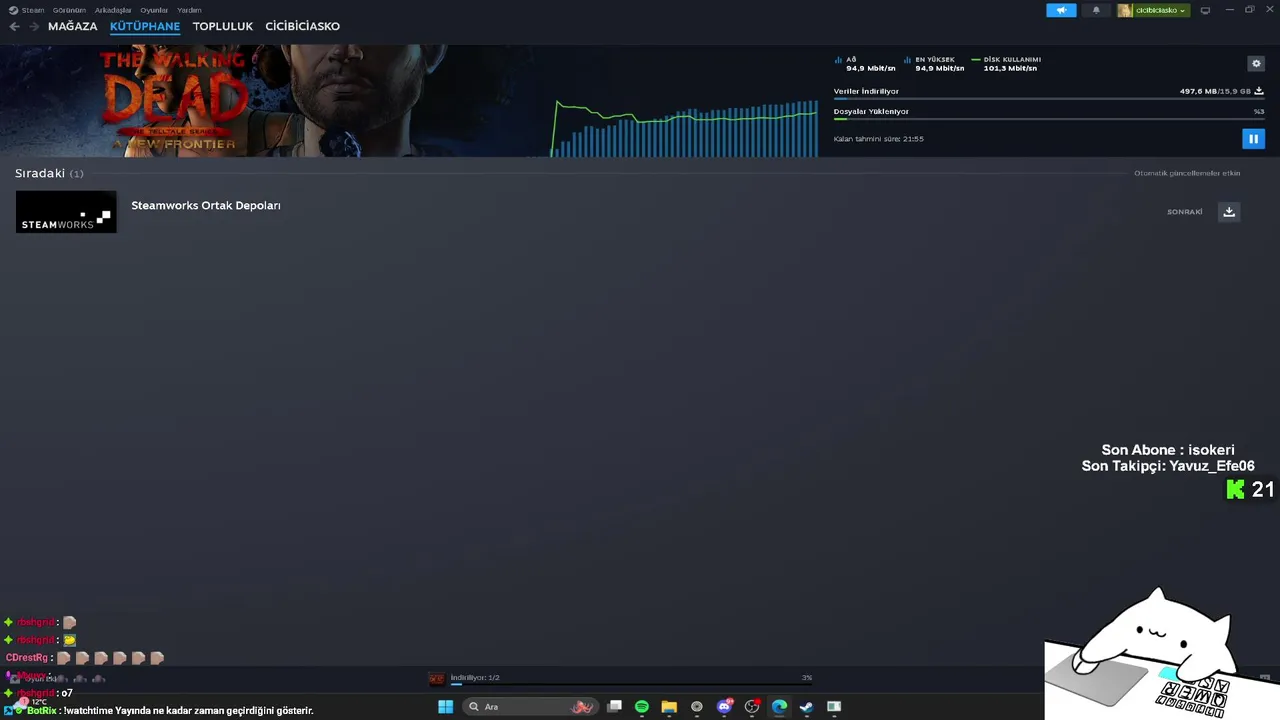Open the Yardım menu
This screenshot has height=720, width=1280.
coord(189,10)
